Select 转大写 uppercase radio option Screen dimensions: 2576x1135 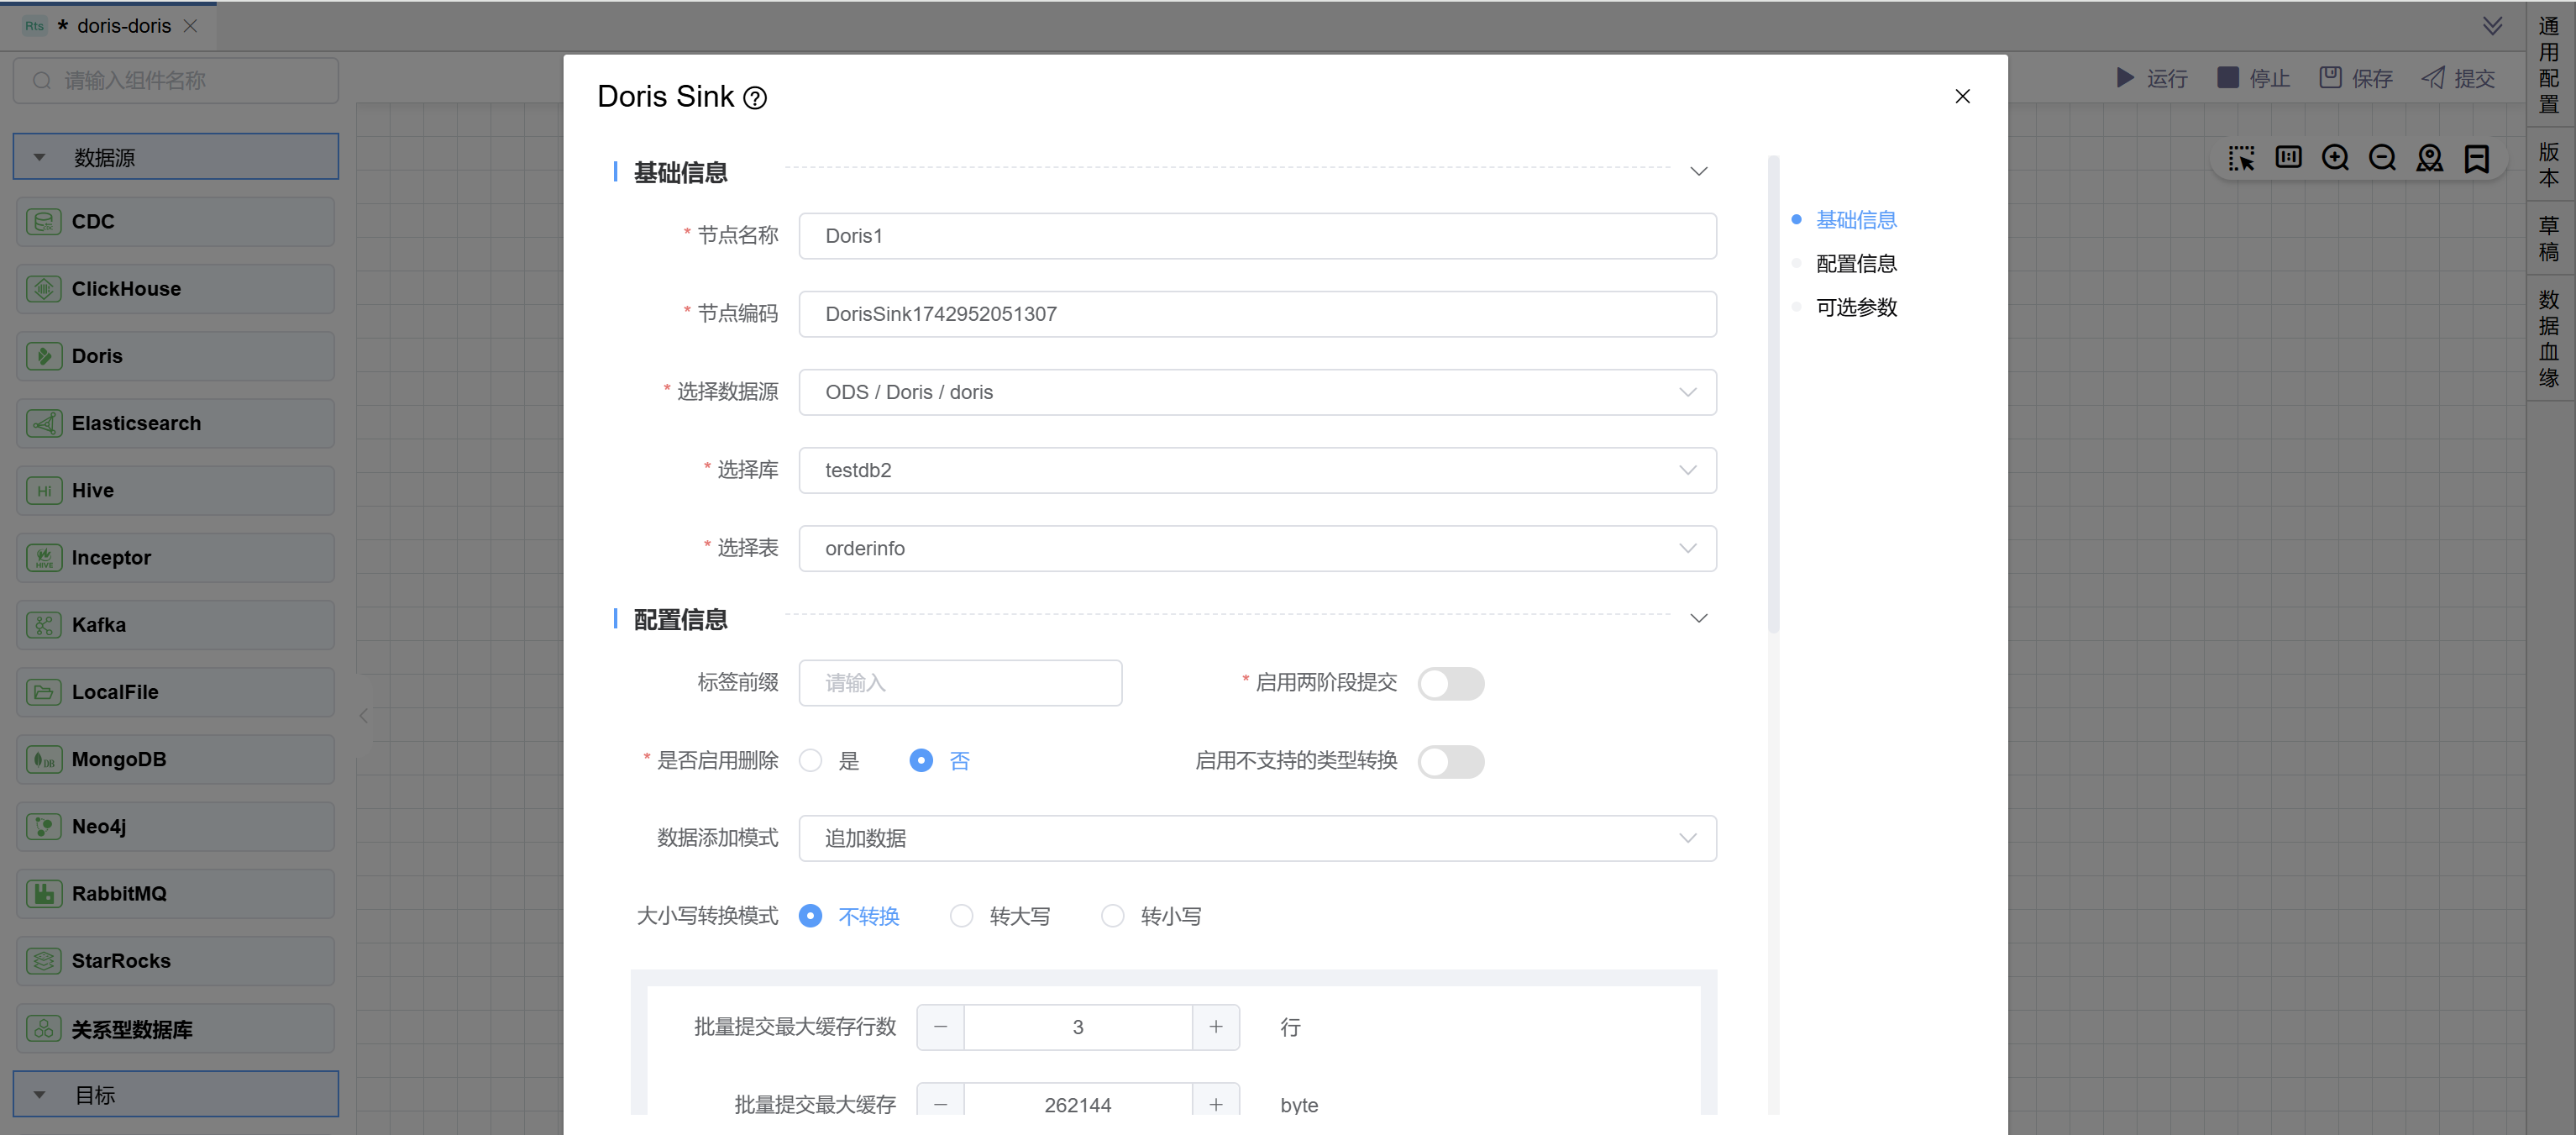pyautogui.click(x=962, y=916)
